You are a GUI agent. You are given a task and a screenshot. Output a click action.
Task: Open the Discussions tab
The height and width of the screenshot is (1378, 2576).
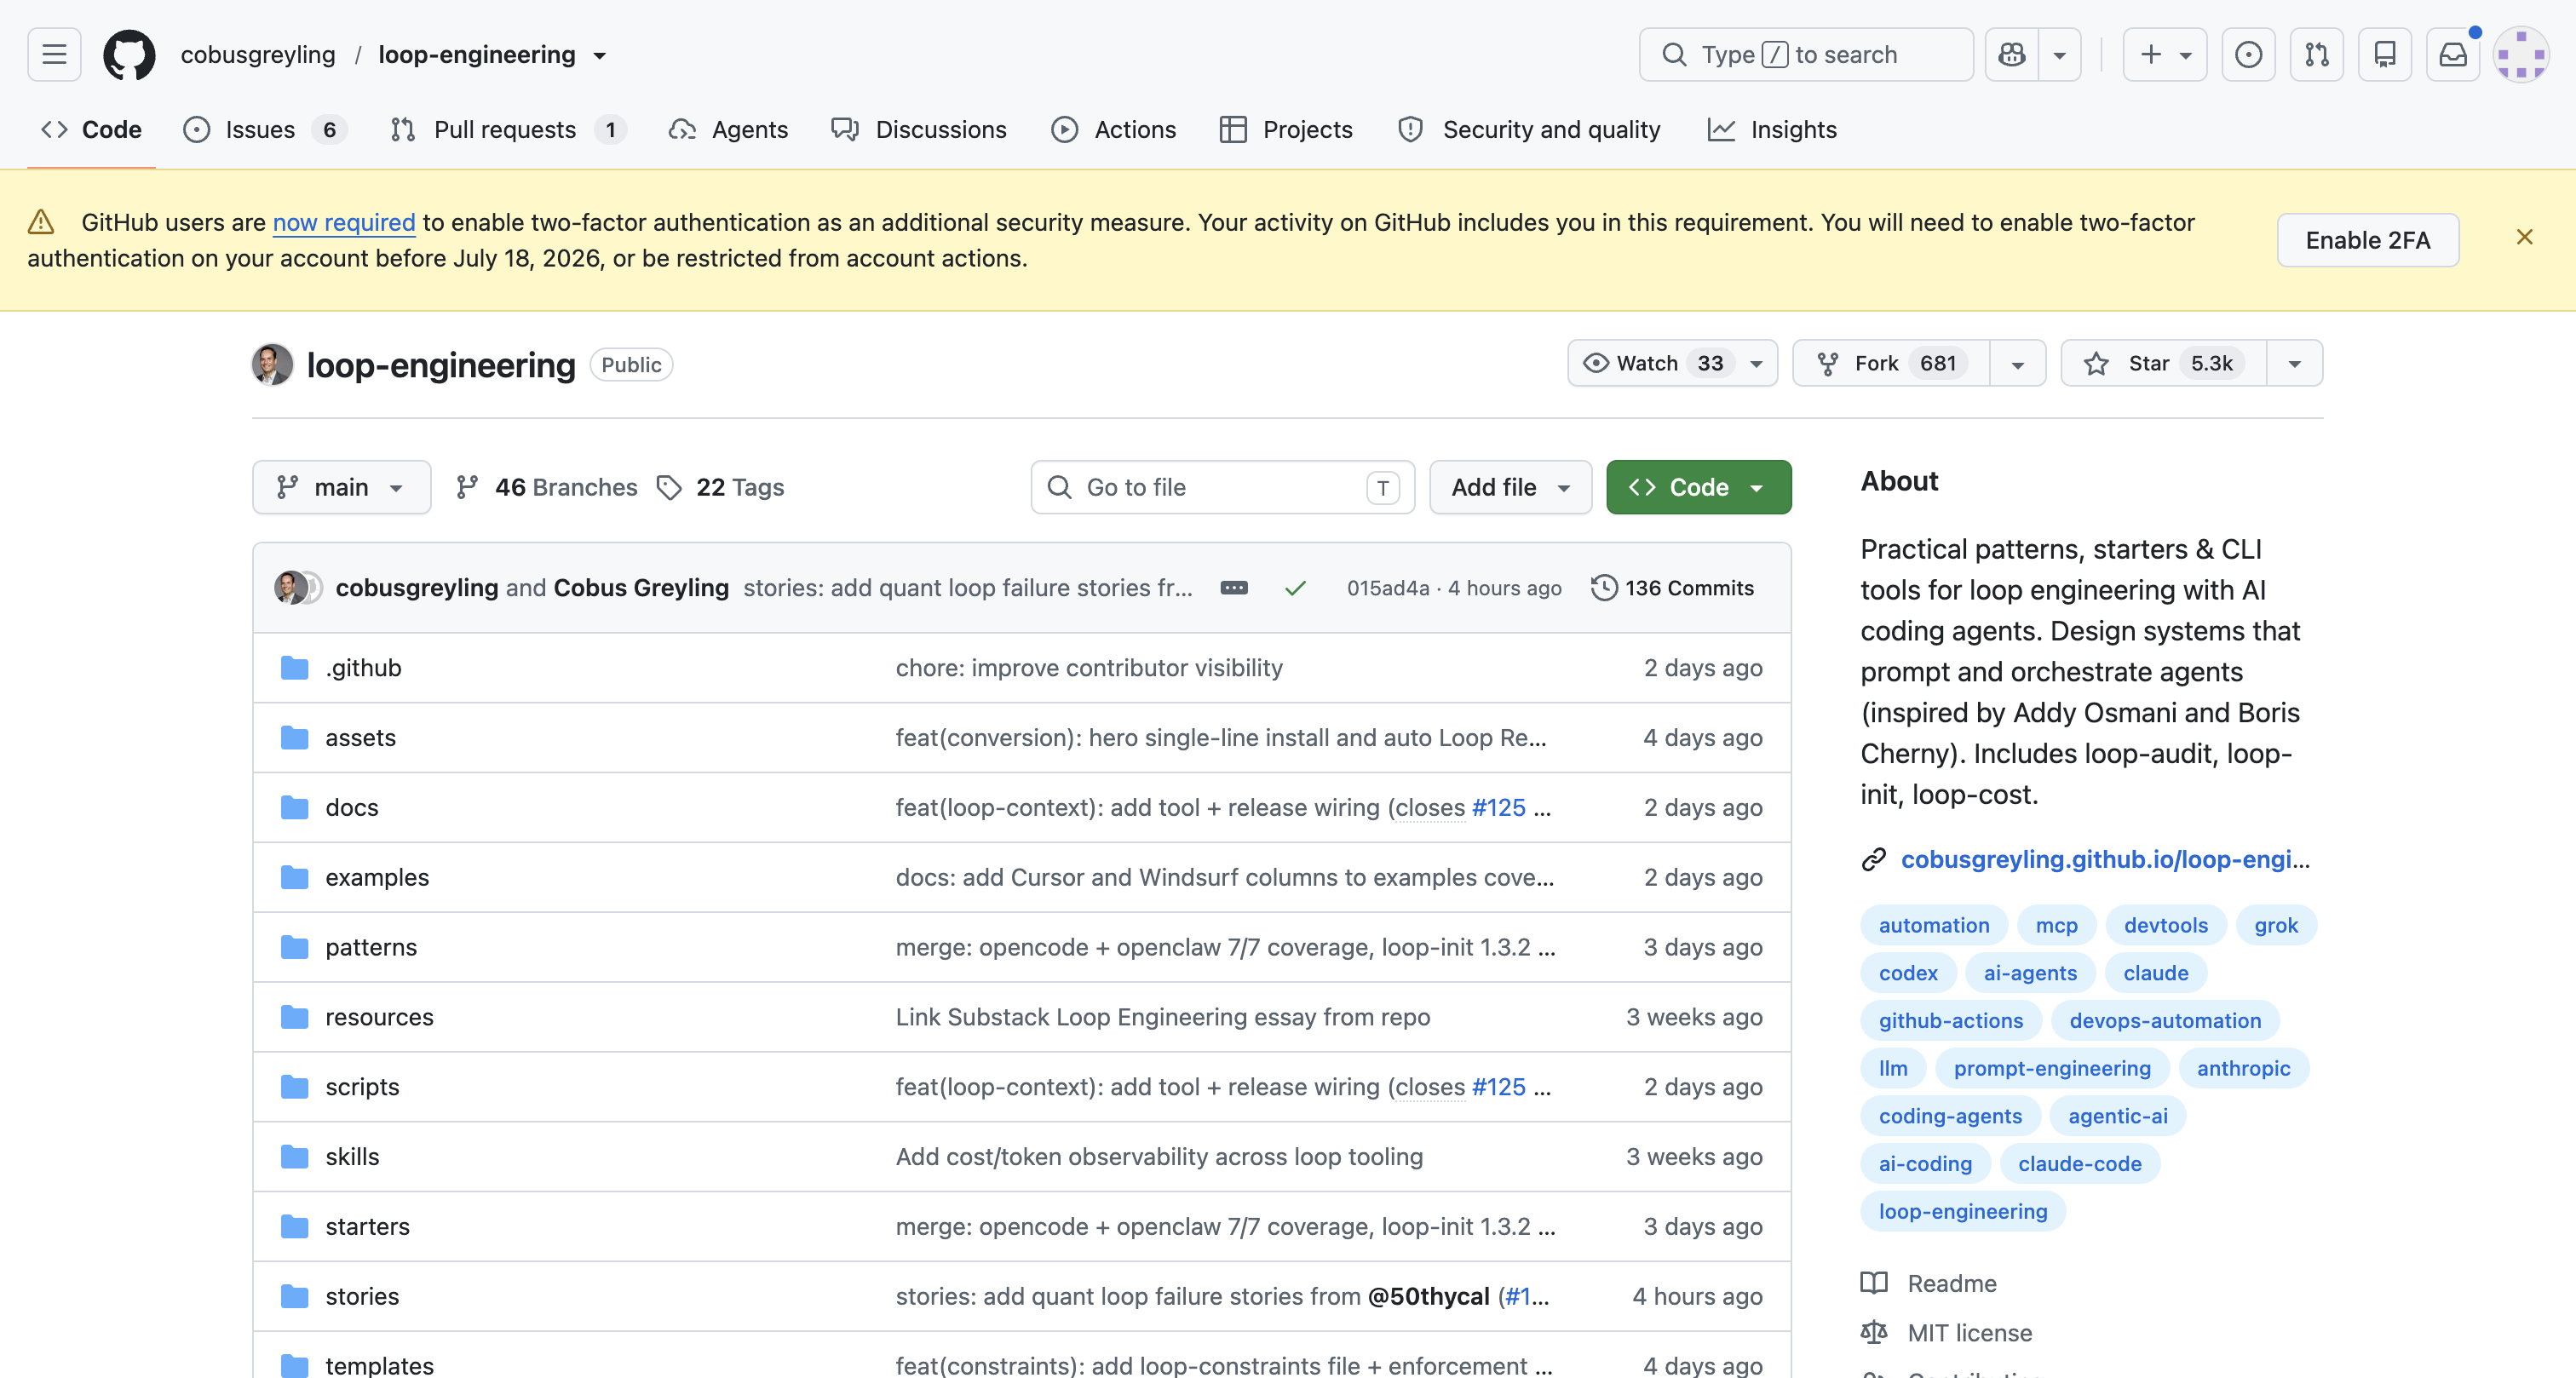(x=919, y=129)
